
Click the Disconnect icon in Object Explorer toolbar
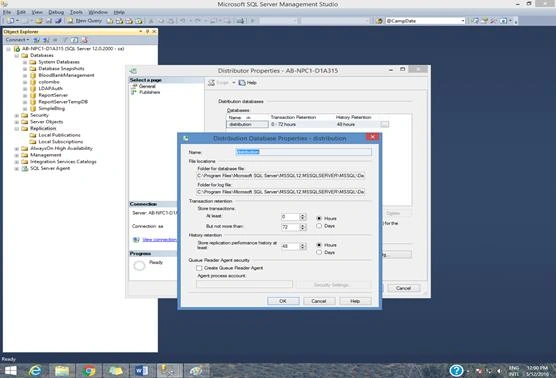point(46,40)
